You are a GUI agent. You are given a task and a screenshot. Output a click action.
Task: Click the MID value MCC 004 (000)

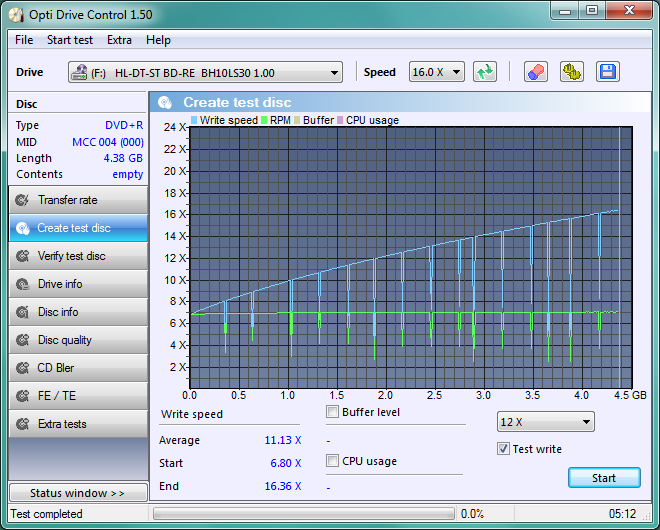pos(108,142)
